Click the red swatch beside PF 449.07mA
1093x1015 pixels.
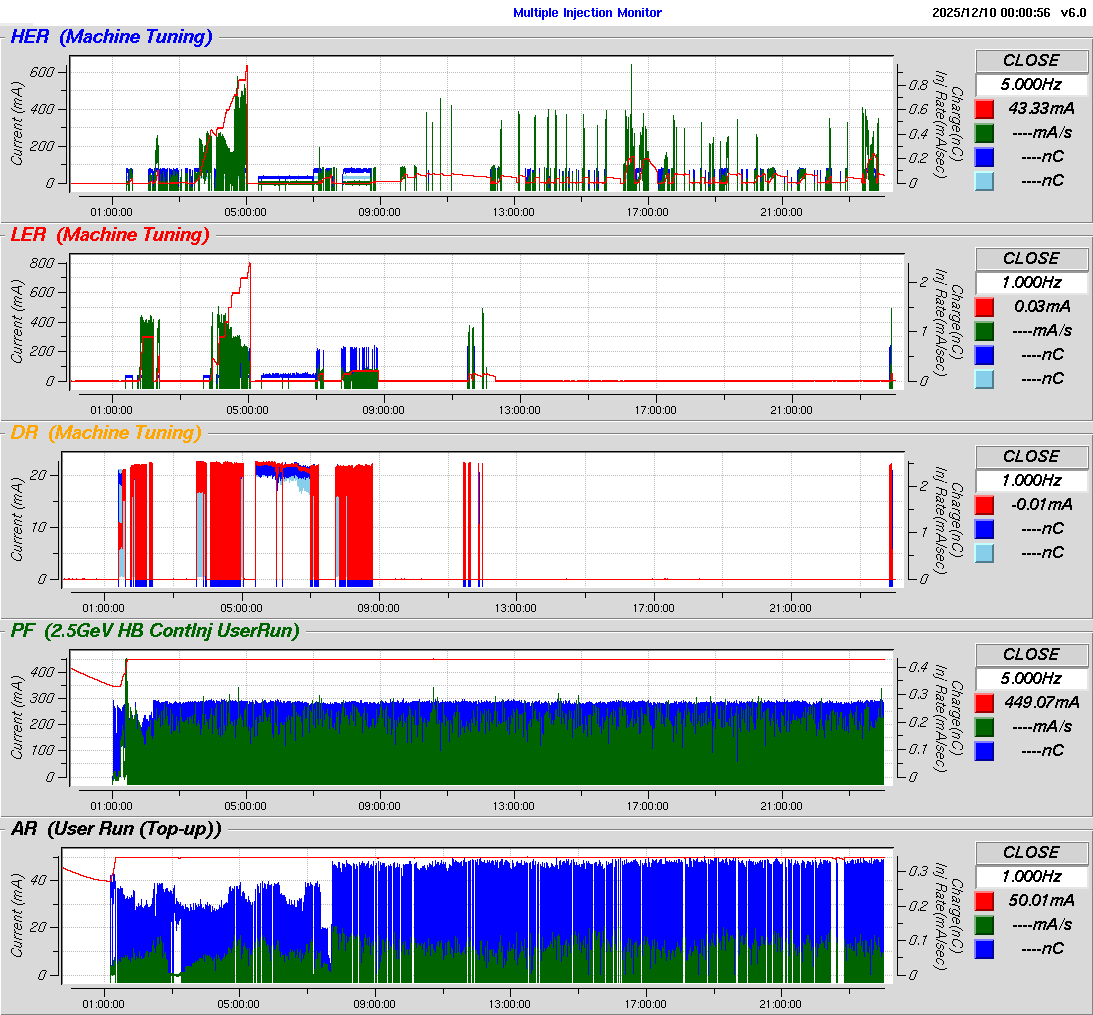coord(985,703)
